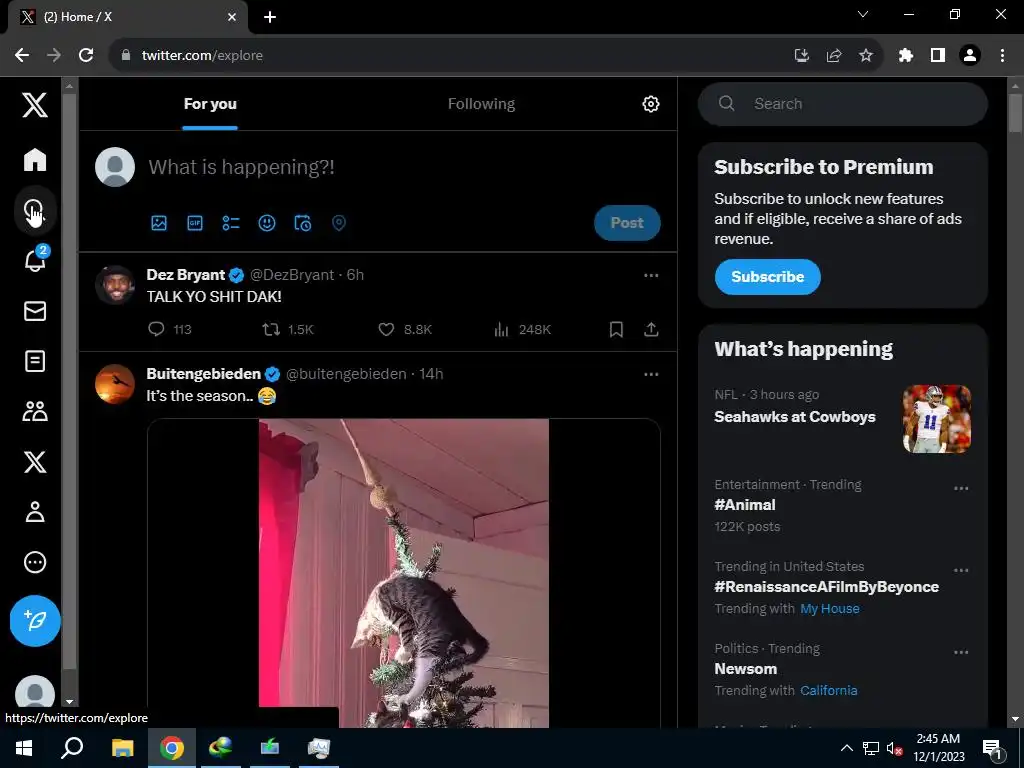The height and width of the screenshot is (768, 1024).
Task: Open Communities people icon
Action: coord(35,411)
